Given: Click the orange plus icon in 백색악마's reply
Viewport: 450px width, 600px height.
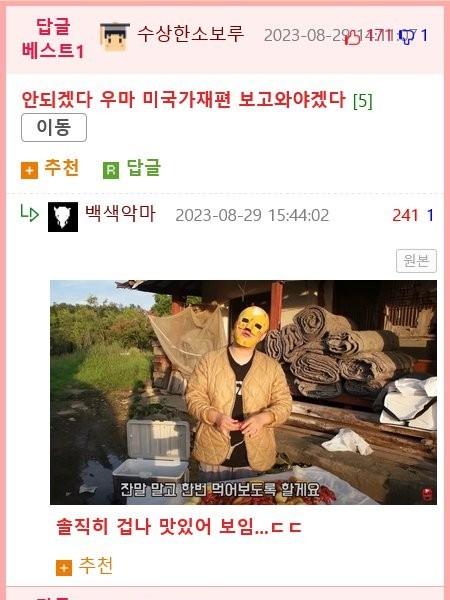Looking at the screenshot, I should click(x=64, y=568).
